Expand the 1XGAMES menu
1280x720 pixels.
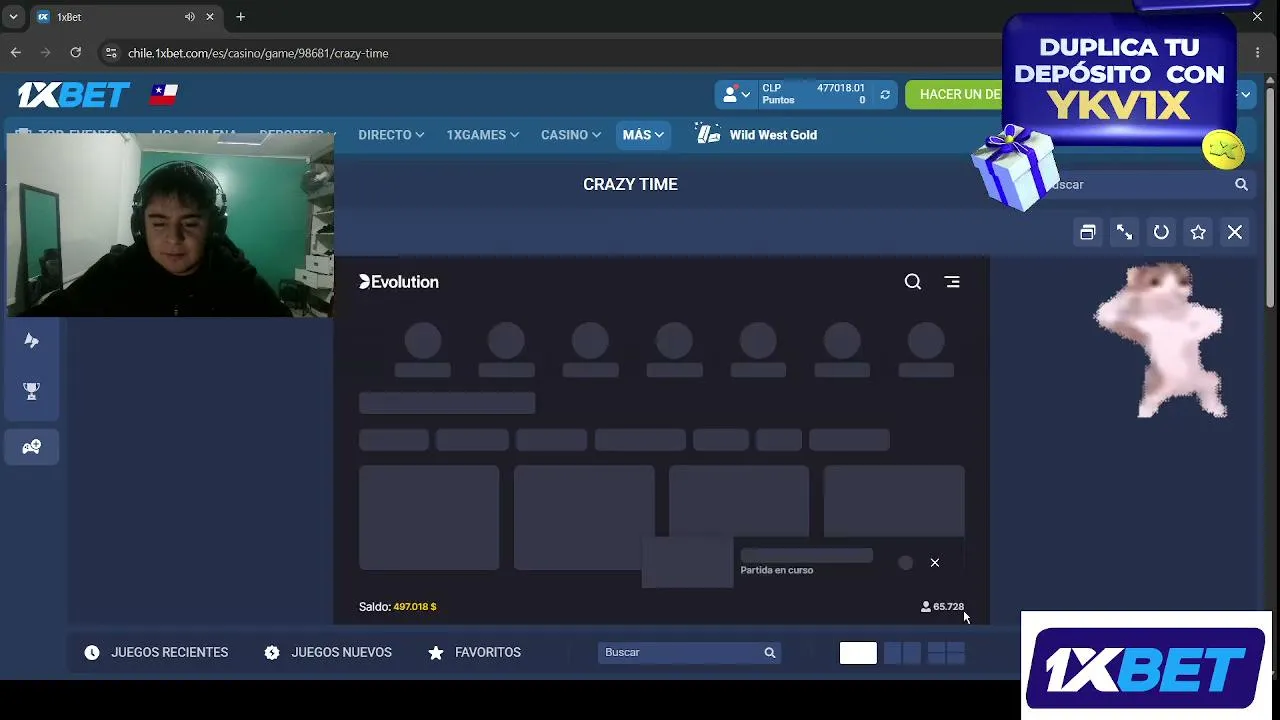tap(482, 135)
